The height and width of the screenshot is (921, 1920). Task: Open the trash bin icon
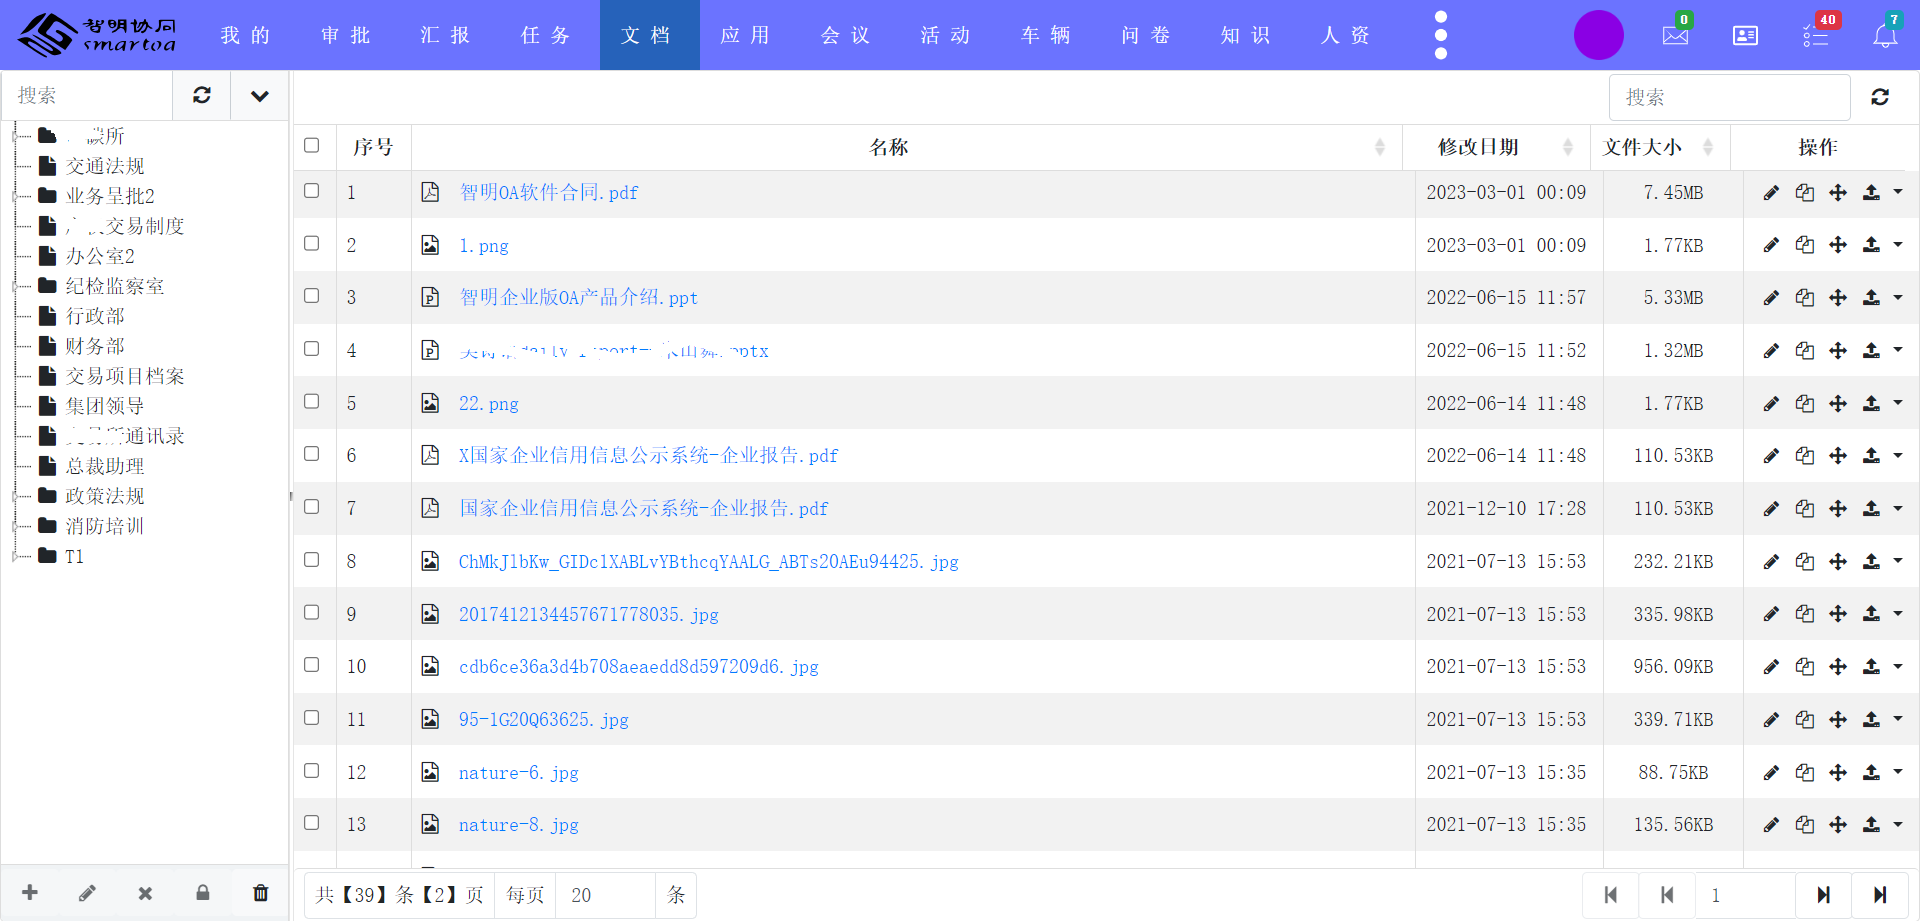(x=261, y=893)
